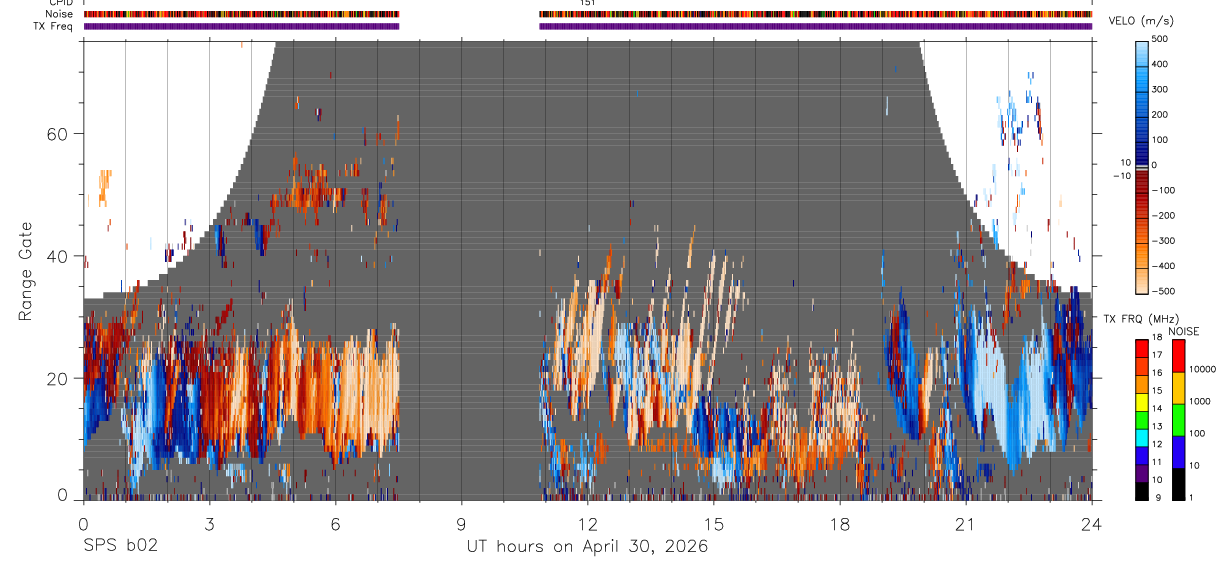This screenshot has width=1228, height=567.
Task: Click the '9' tick on the TX FRQ legend
Action: 1156,497
